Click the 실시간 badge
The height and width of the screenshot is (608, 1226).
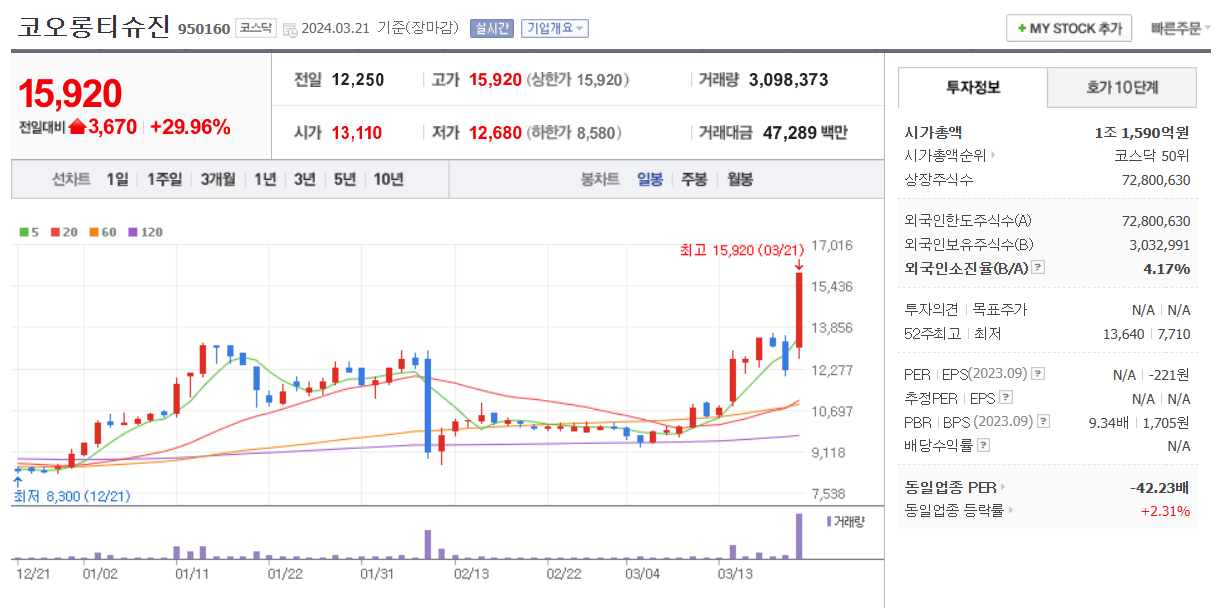492,28
